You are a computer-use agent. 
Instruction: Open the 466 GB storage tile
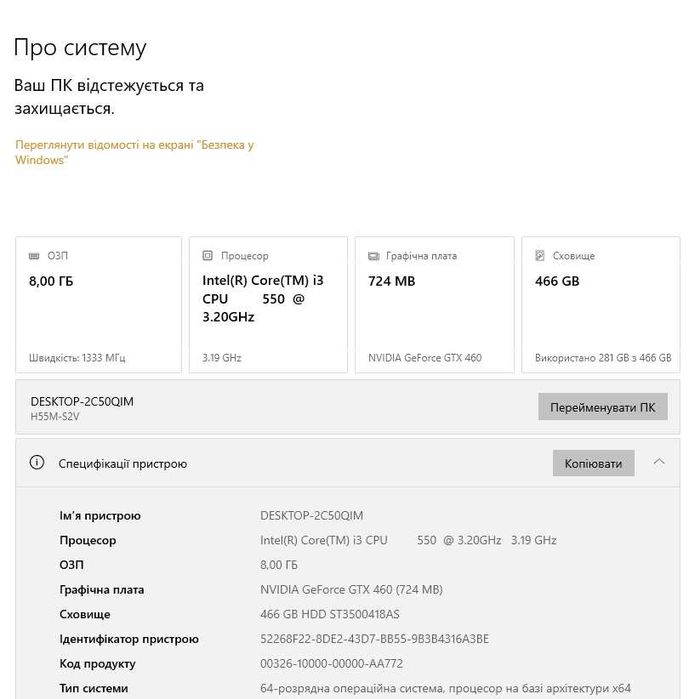(600, 304)
